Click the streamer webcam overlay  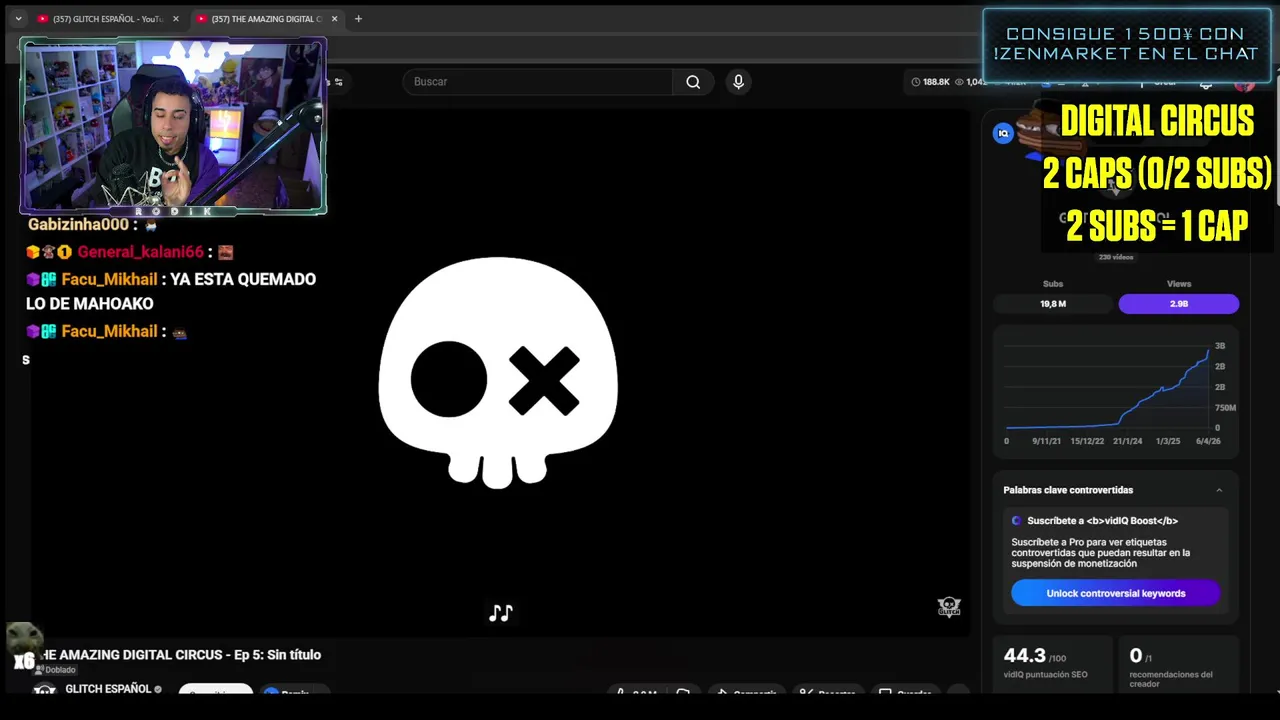pos(173,126)
